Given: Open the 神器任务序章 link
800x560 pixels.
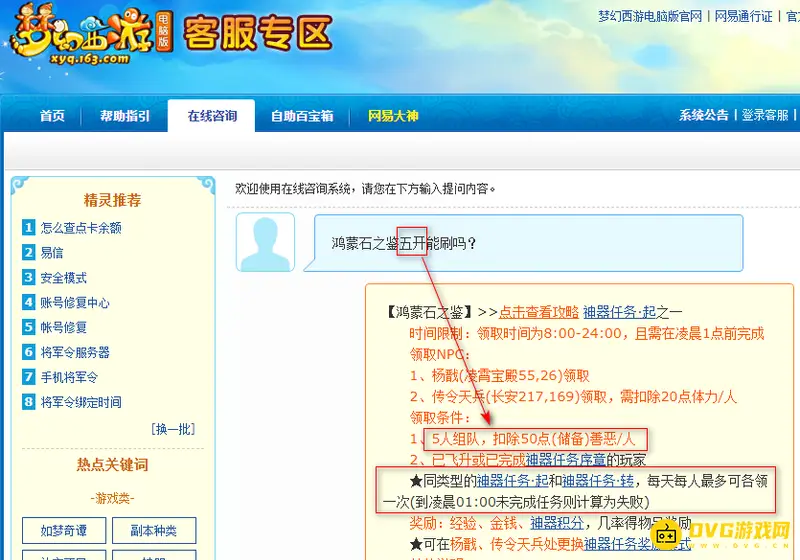Looking at the screenshot, I should pos(566,460).
